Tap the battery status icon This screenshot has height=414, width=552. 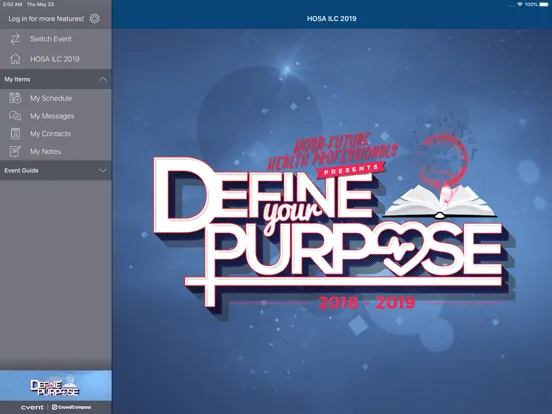tap(544, 4)
